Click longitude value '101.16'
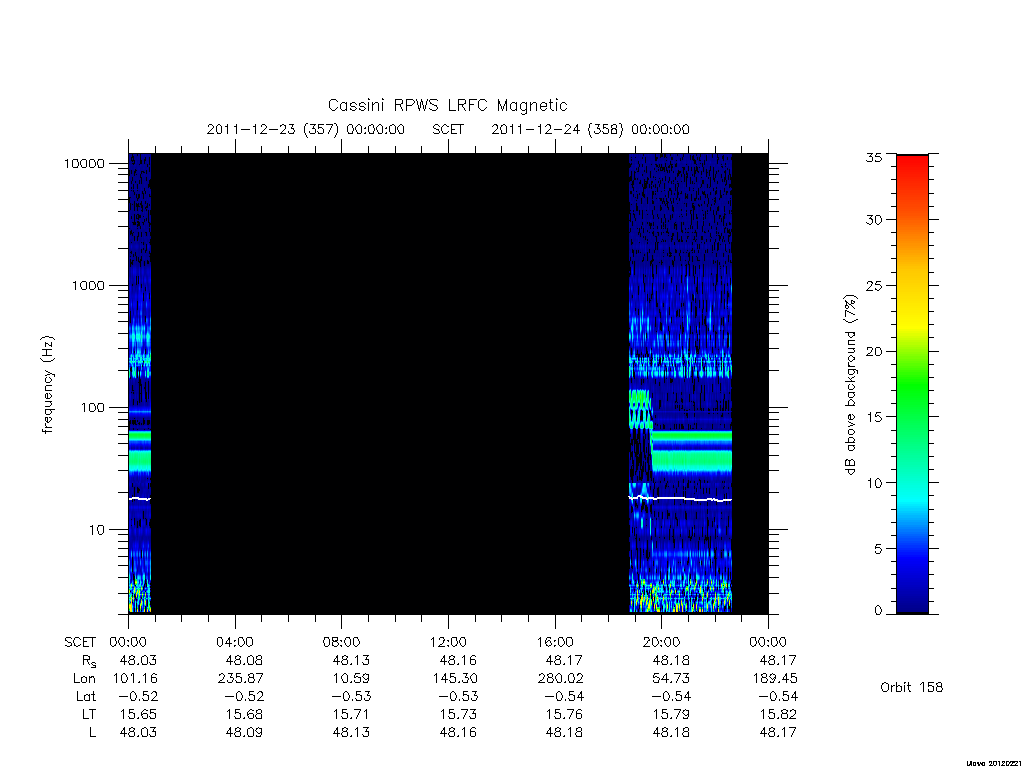 point(135,678)
